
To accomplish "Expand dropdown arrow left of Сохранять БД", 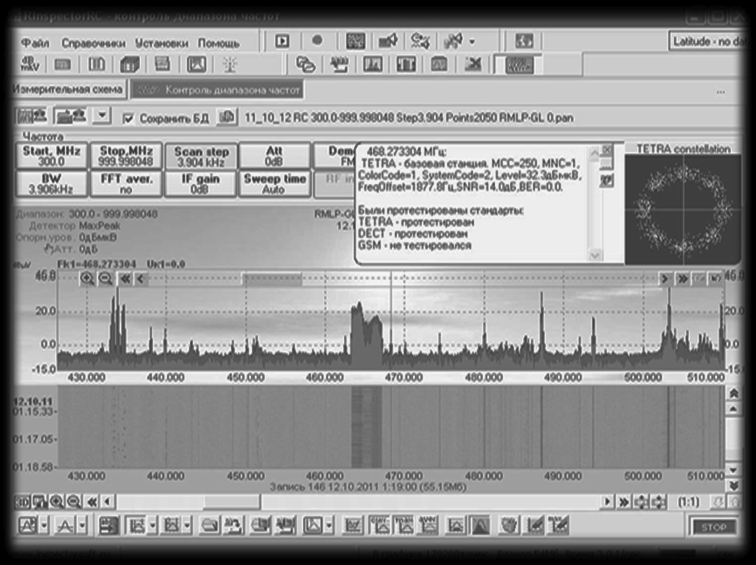I will [x=102, y=116].
